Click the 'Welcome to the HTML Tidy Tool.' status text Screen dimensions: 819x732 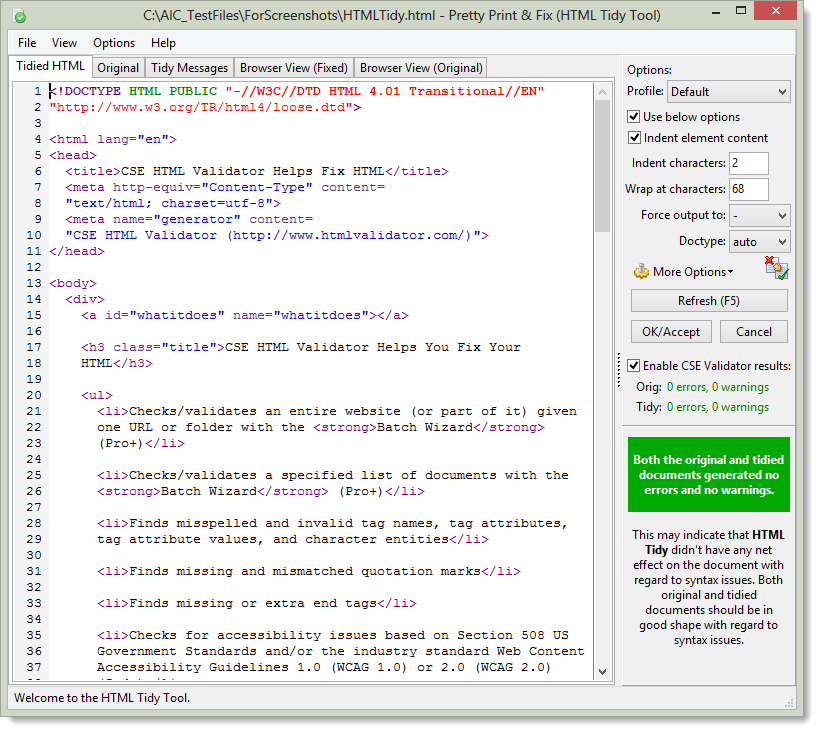(x=102, y=698)
